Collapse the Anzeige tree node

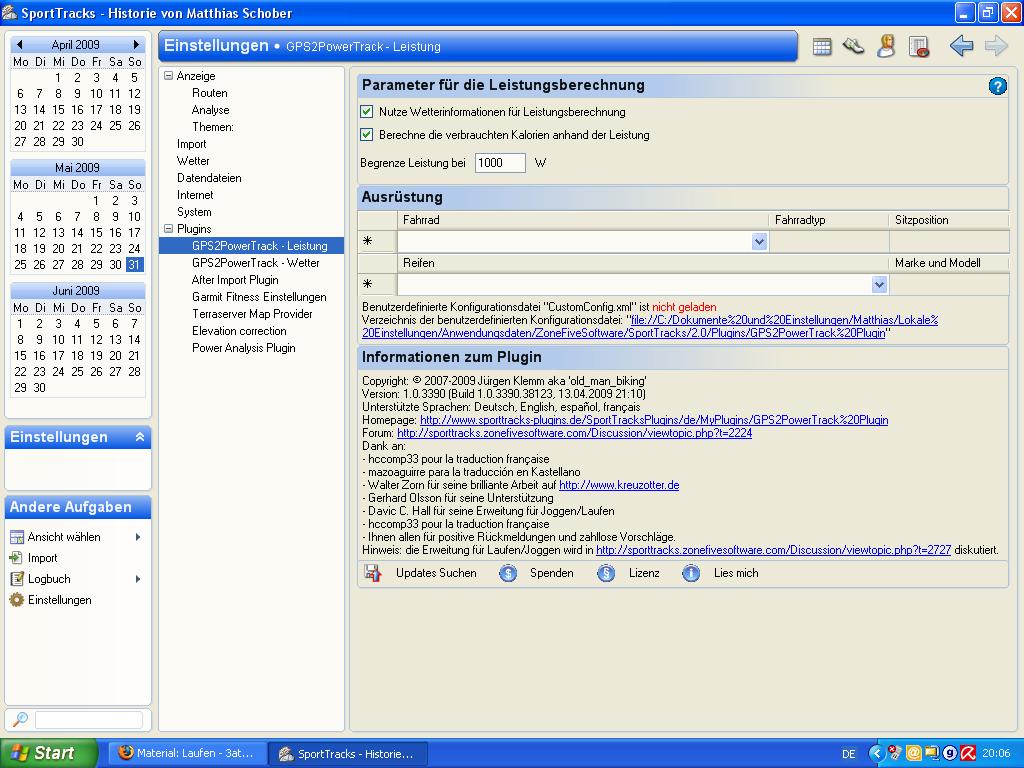click(x=169, y=76)
